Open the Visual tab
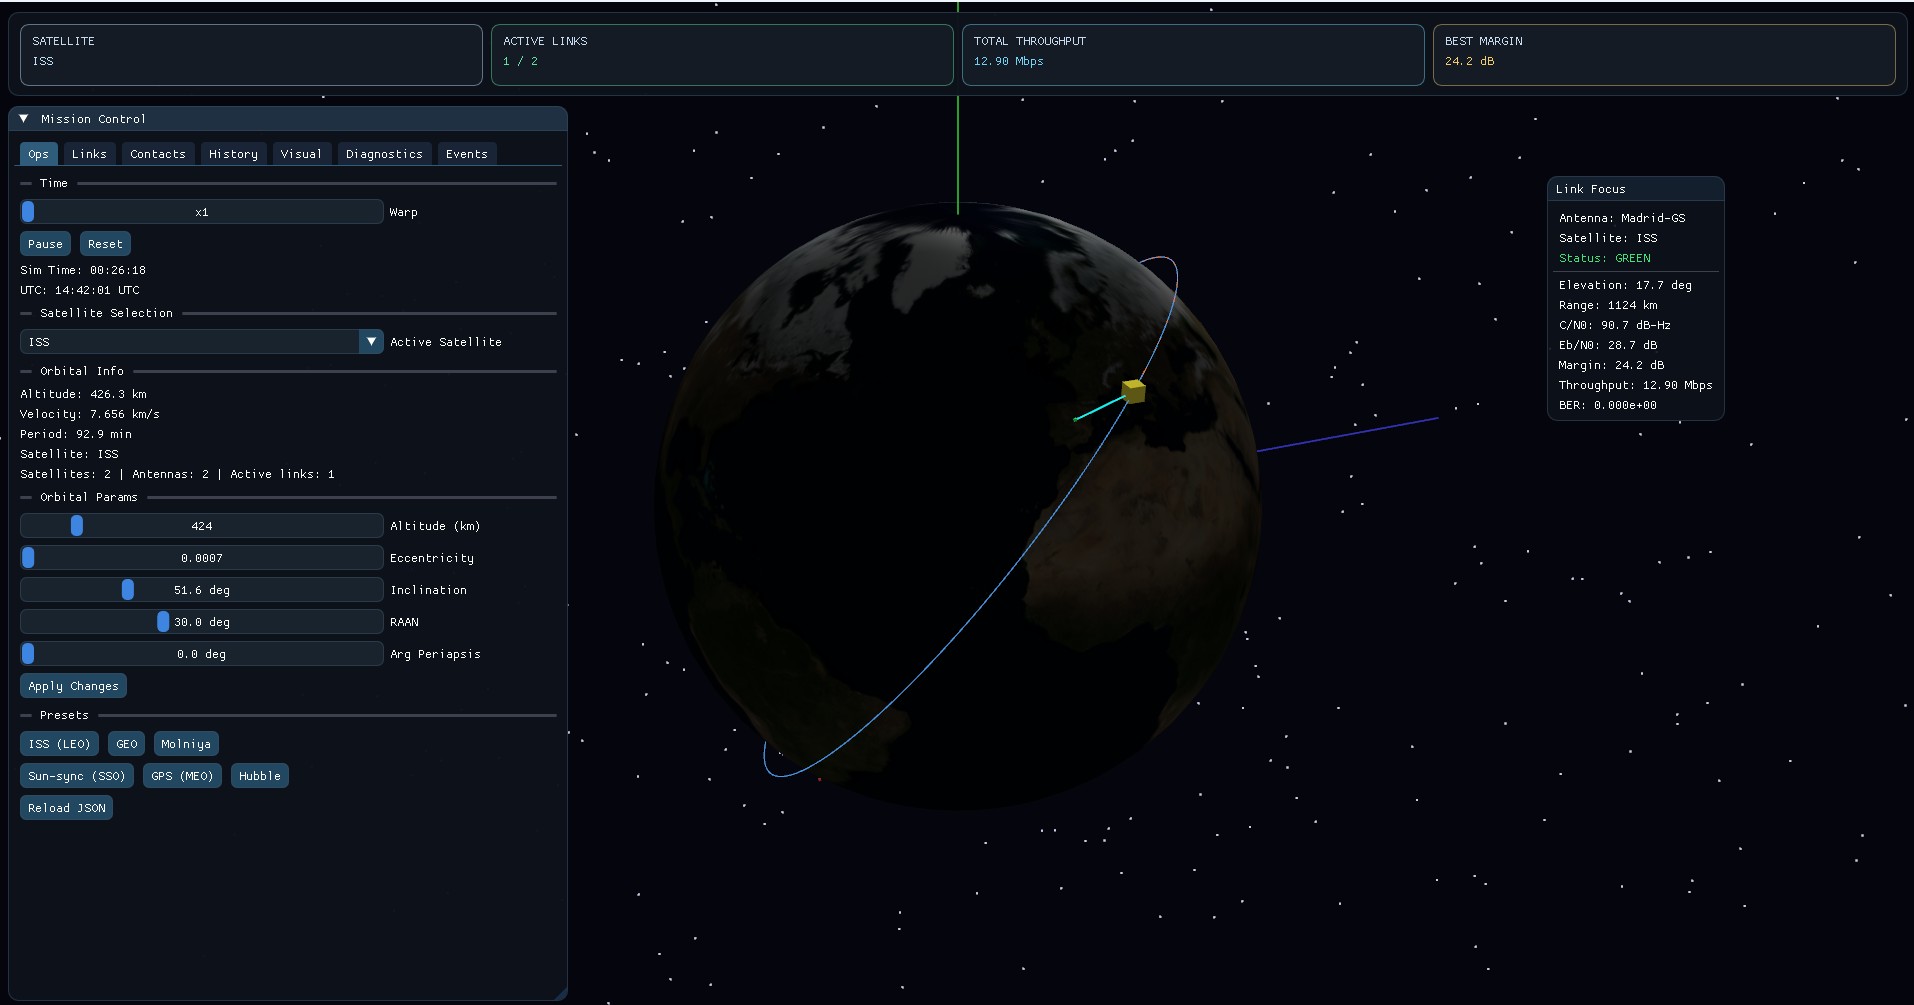Viewport: 1914px width, 1005px height. (301, 153)
